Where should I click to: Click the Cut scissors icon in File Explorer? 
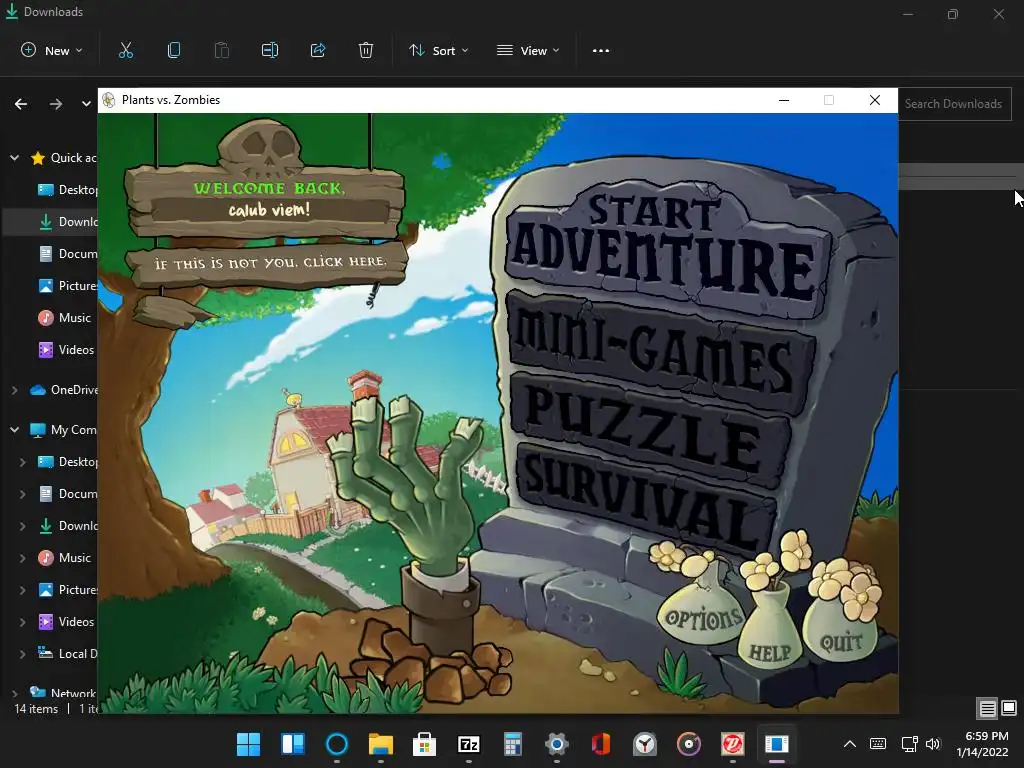tap(126, 50)
